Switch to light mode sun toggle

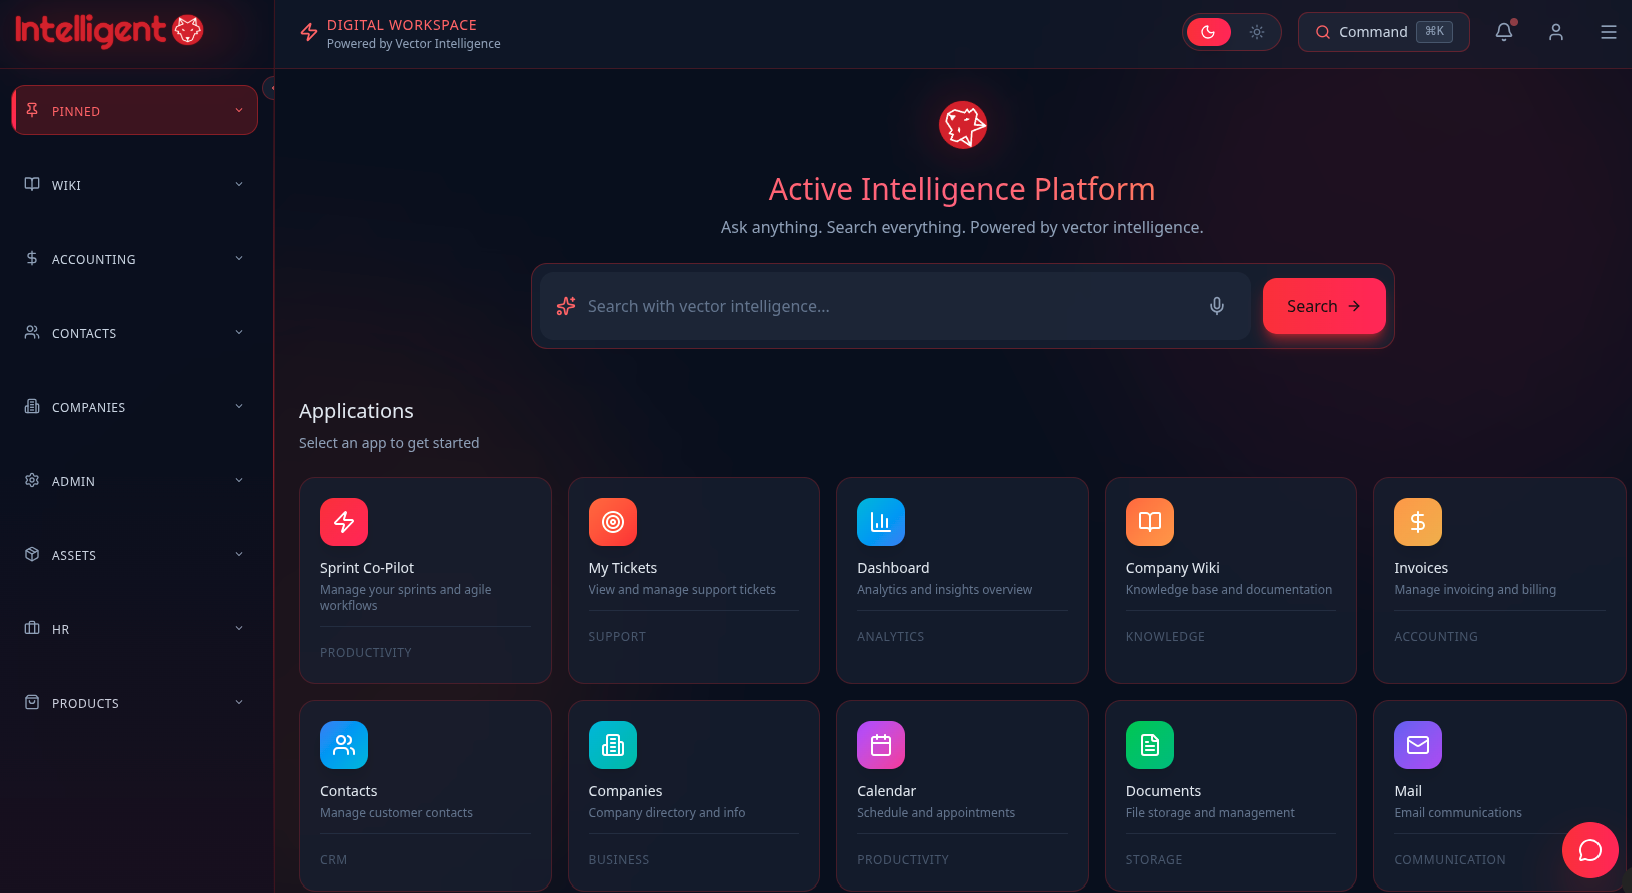(x=1256, y=32)
